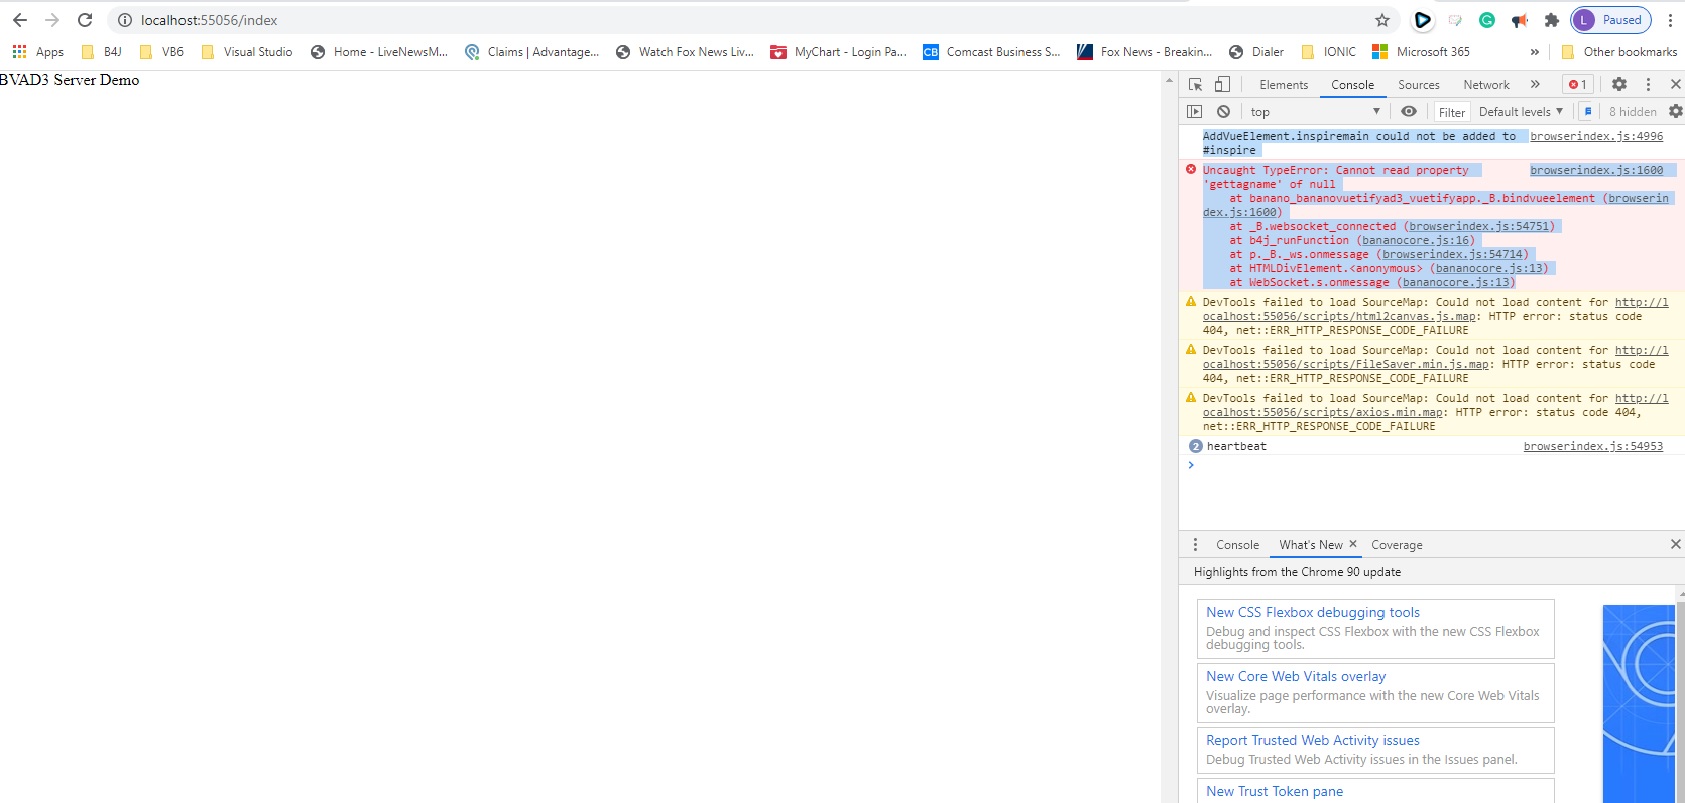Open the megaphone extension
The image size is (1685, 803).
(x=1520, y=20)
